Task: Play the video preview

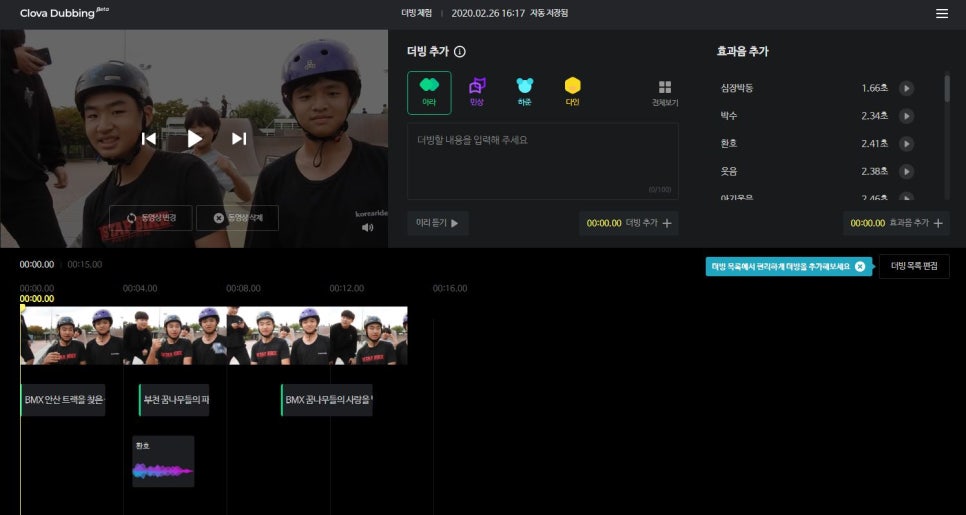Action: 194,139
